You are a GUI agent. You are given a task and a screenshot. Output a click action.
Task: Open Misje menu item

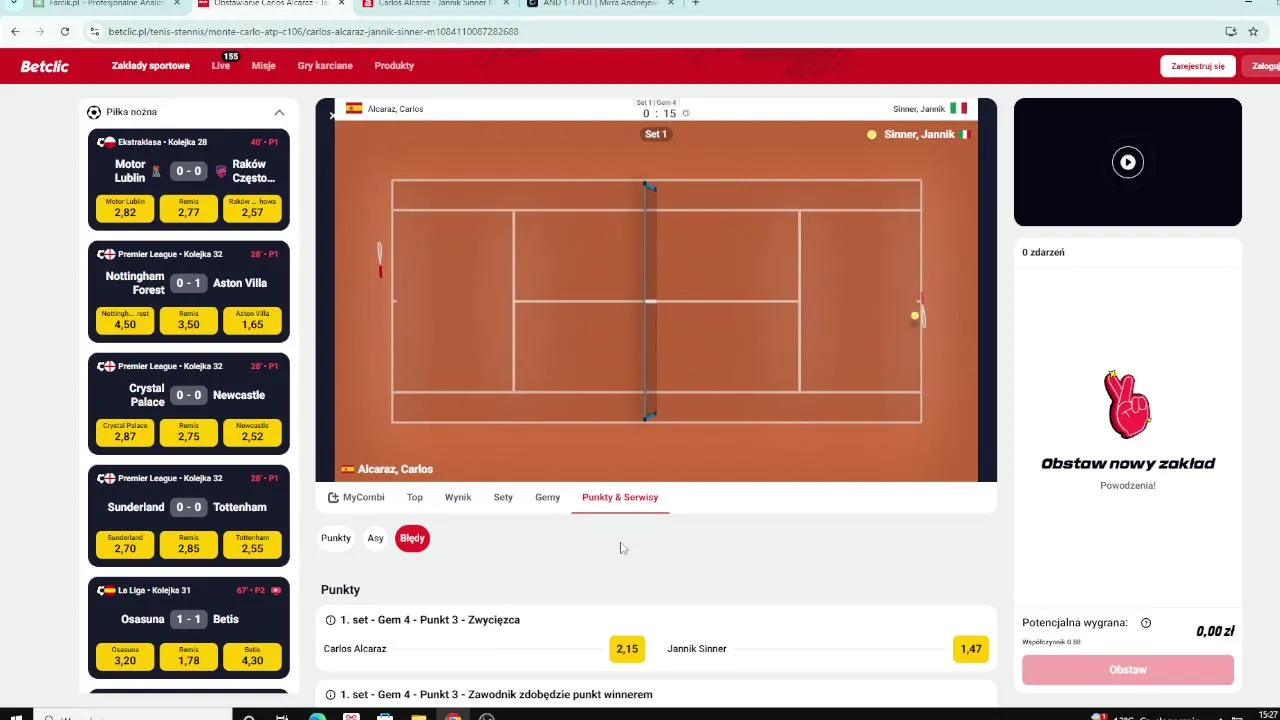point(263,66)
